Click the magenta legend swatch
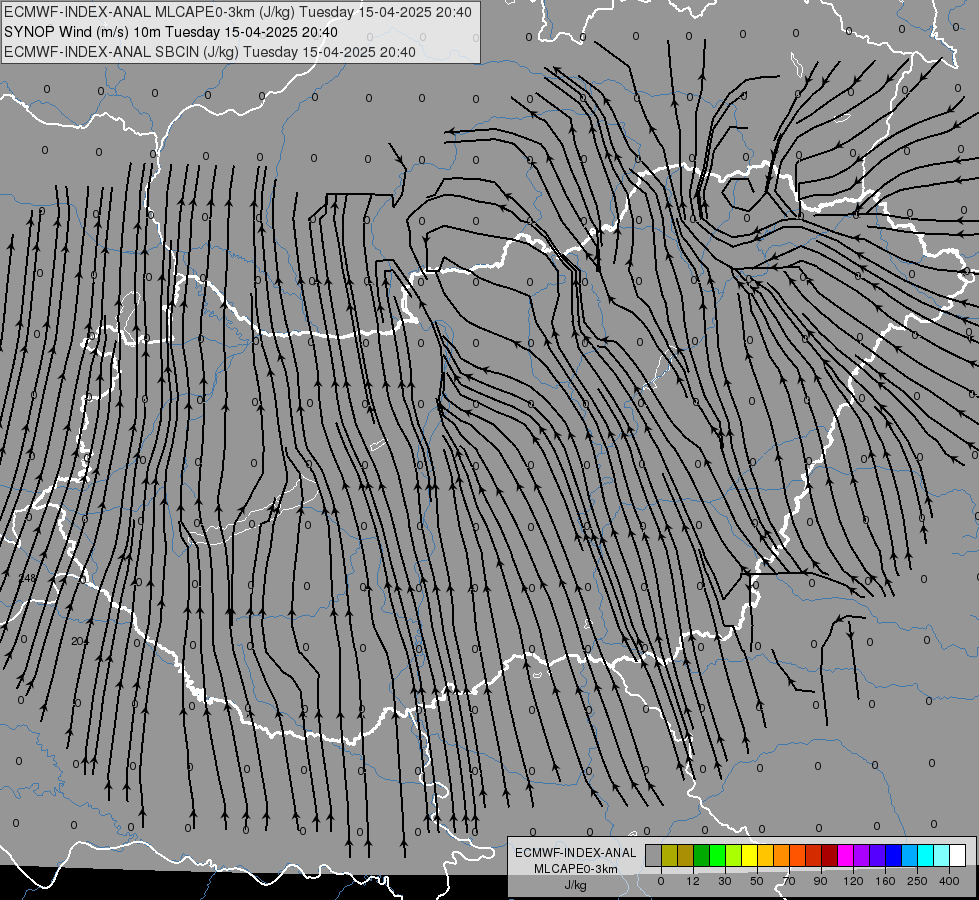This screenshot has height=900, width=979. tap(845, 855)
